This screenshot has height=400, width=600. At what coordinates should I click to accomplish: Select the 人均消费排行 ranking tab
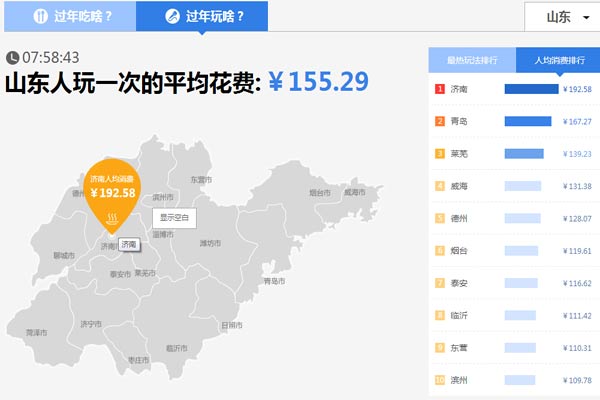[558, 59]
